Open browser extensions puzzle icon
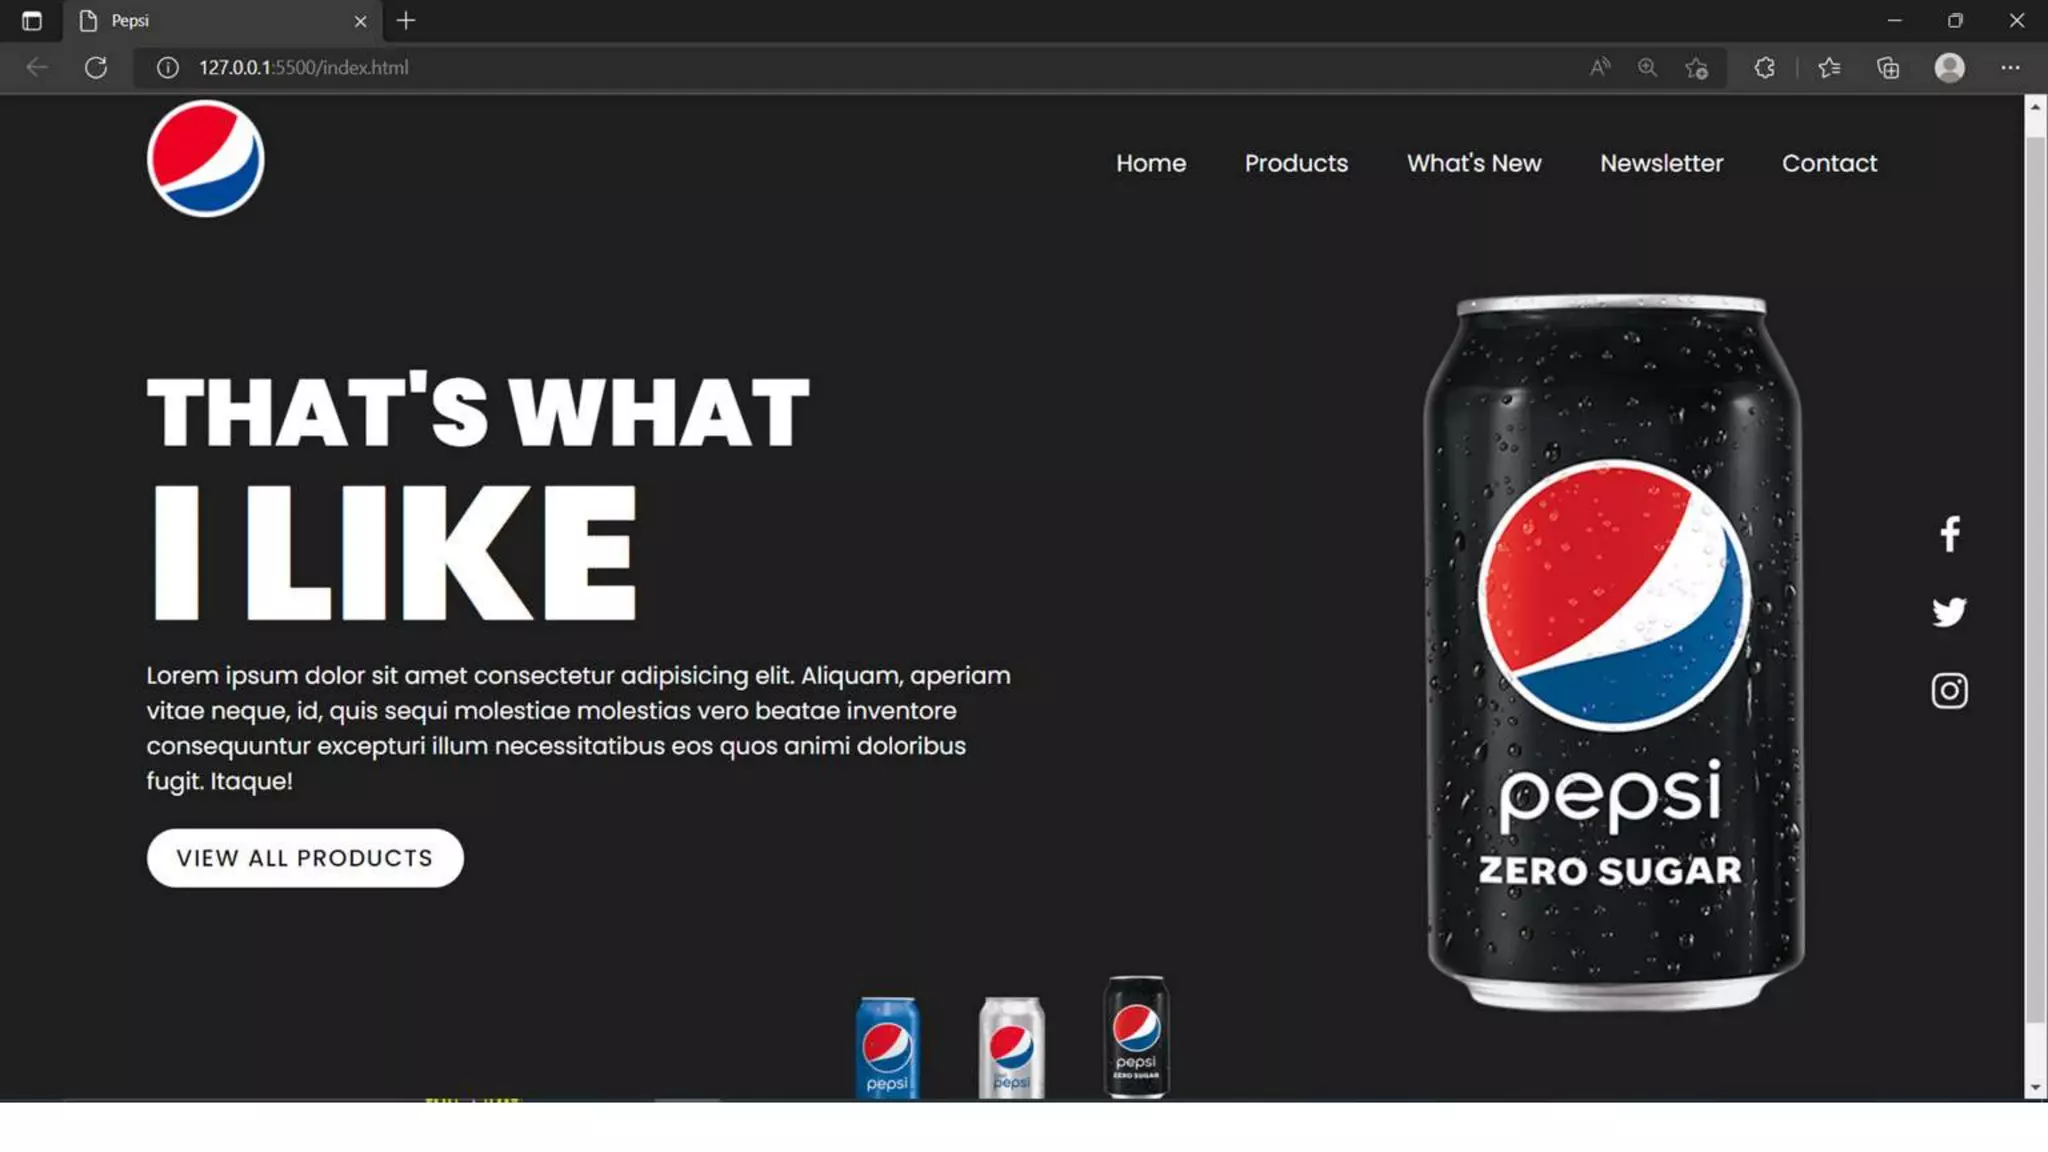Viewport: 2048px width, 1152px height. 1765,67
